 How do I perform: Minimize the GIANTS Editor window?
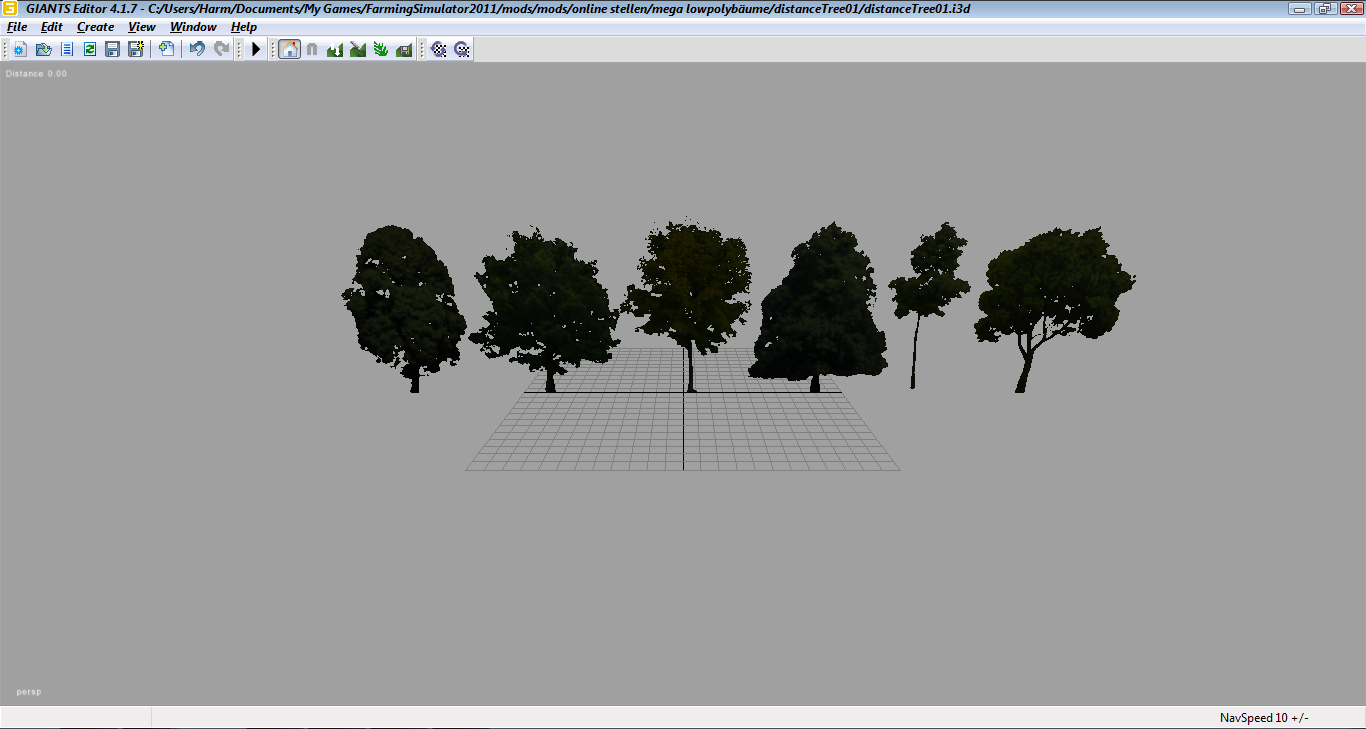click(1301, 9)
